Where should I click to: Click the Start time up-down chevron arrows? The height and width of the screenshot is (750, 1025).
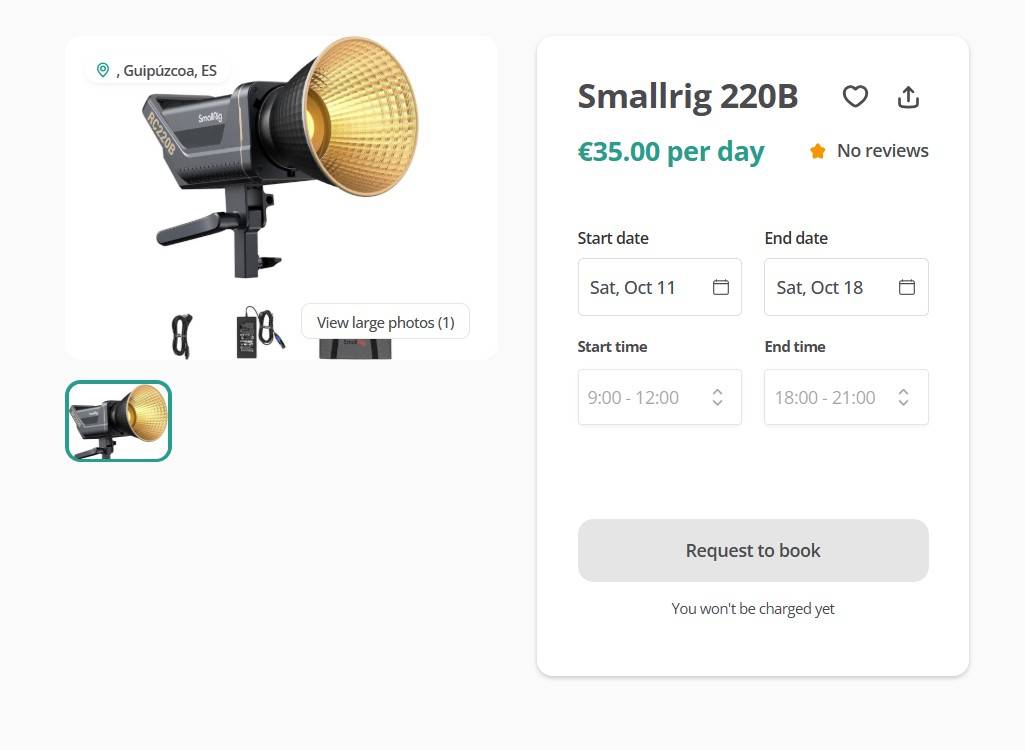coord(717,397)
